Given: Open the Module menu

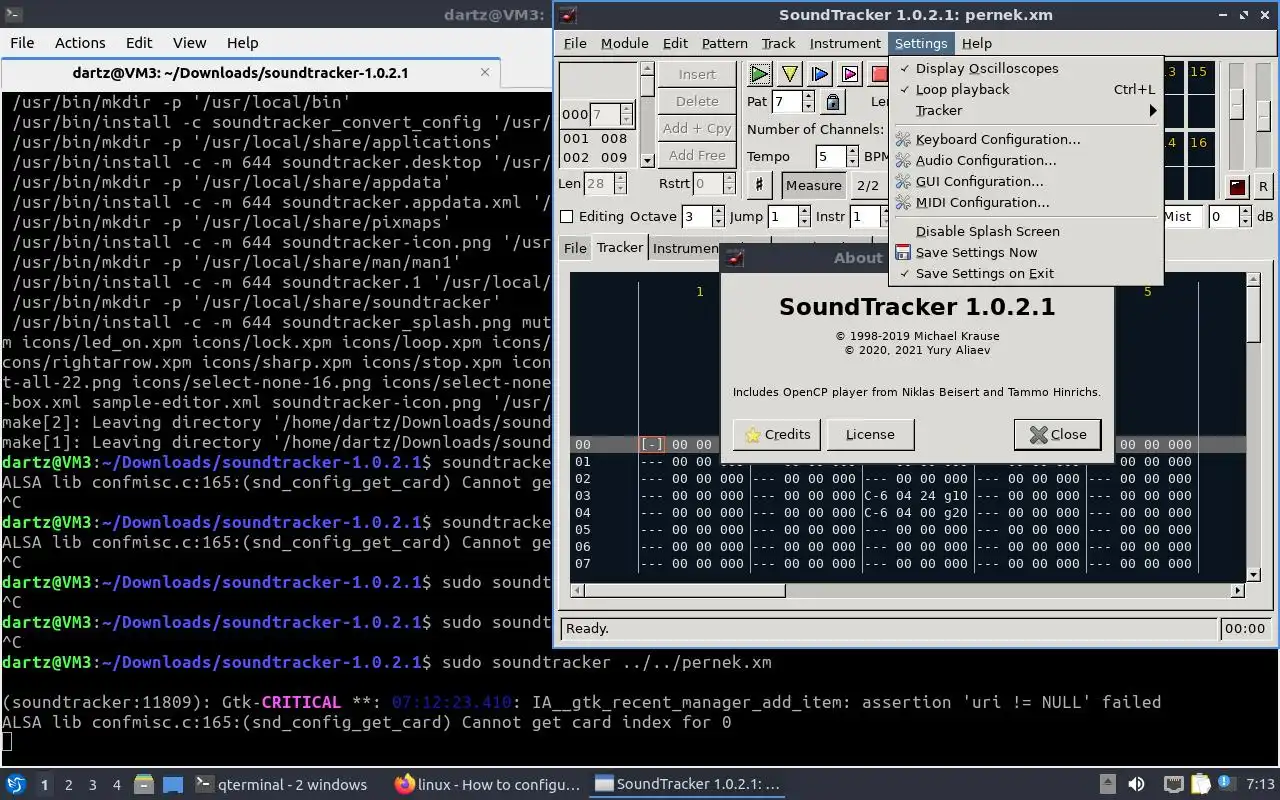Looking at the screenshot, I should [x=625, y=43].
